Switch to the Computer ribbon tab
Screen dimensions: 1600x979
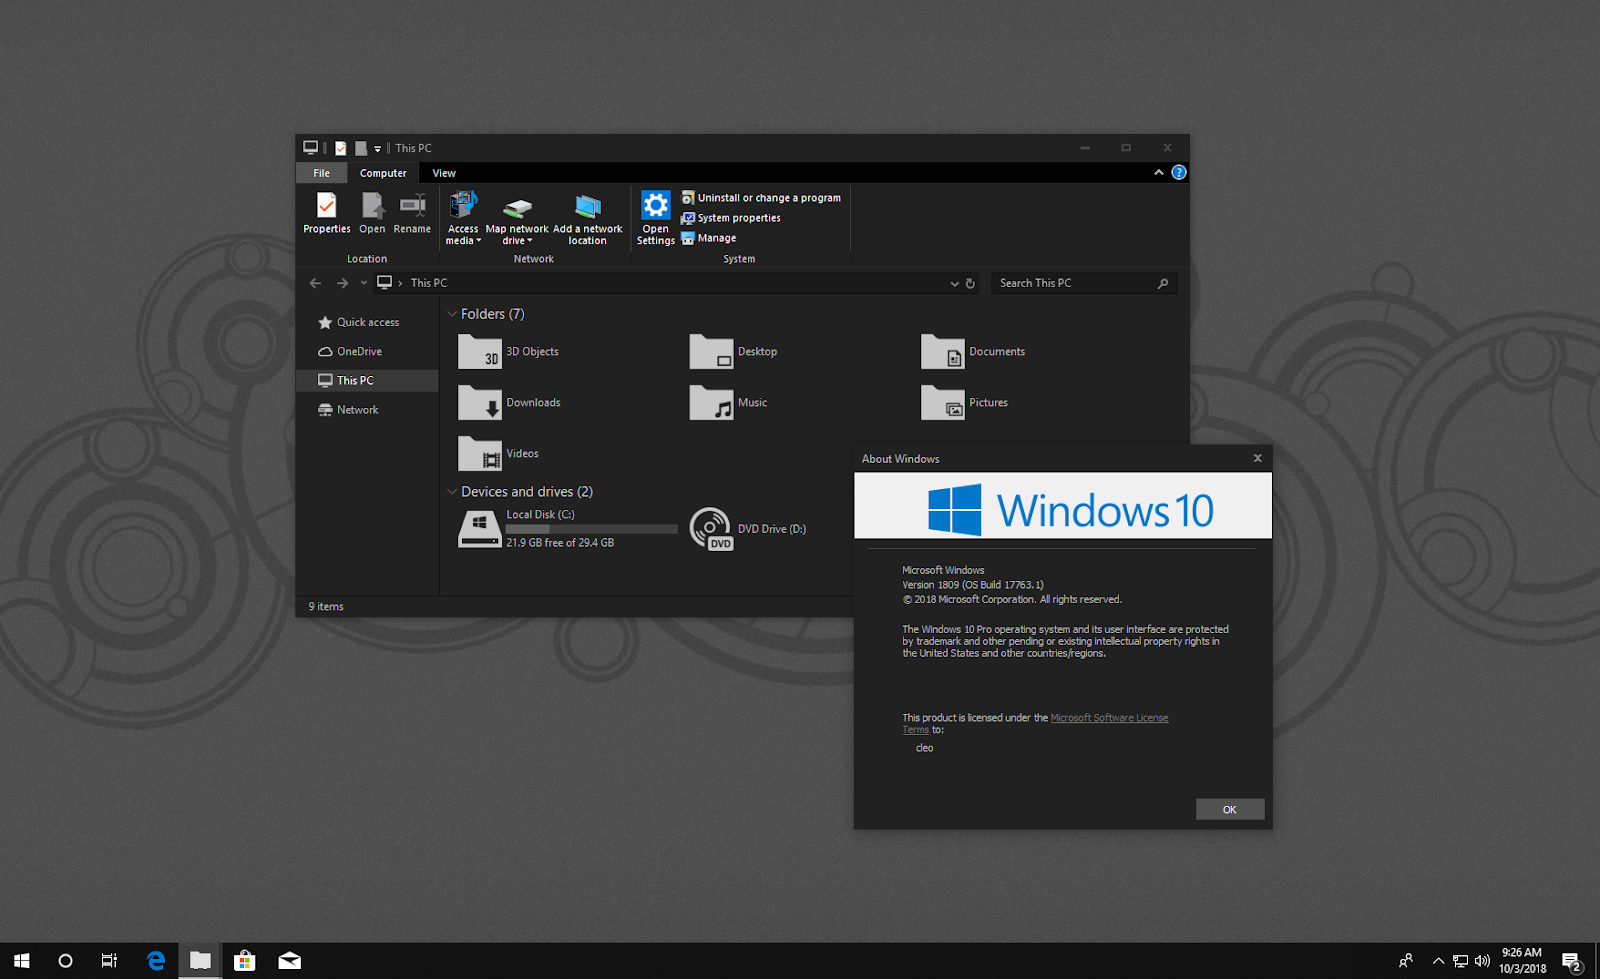coord(383,173)
